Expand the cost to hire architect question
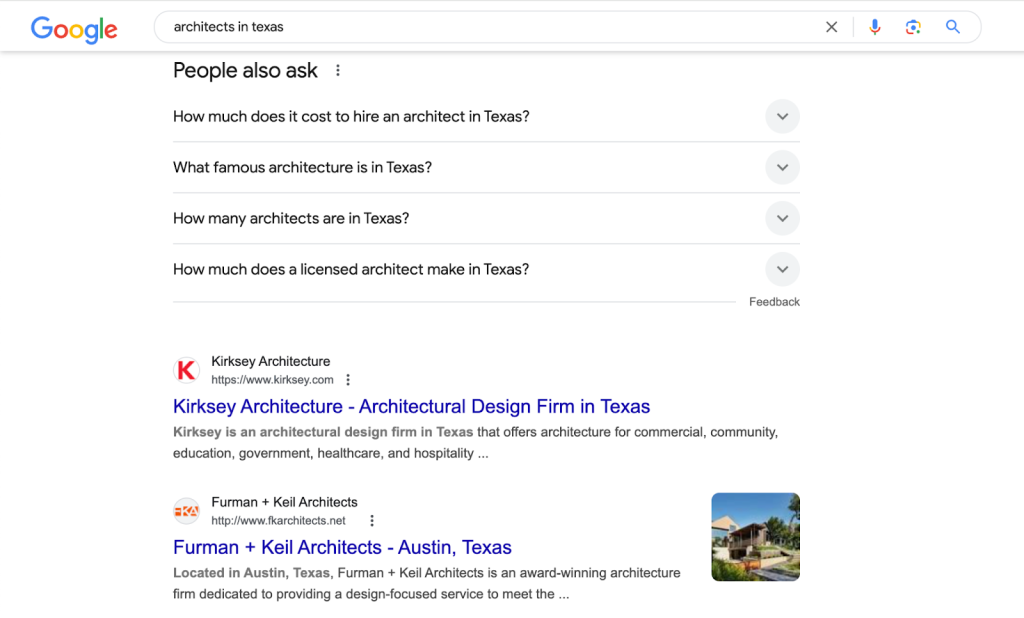The width and height of the screenshot is (1024, 618). point(782,117)
